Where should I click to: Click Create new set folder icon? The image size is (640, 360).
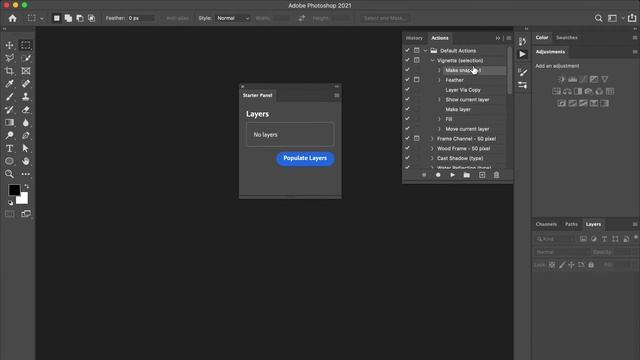coord(467,175)
